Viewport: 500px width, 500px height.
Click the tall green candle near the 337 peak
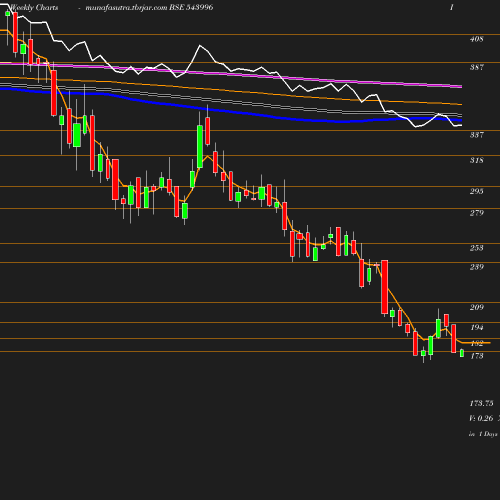click(x=200, y=146)
